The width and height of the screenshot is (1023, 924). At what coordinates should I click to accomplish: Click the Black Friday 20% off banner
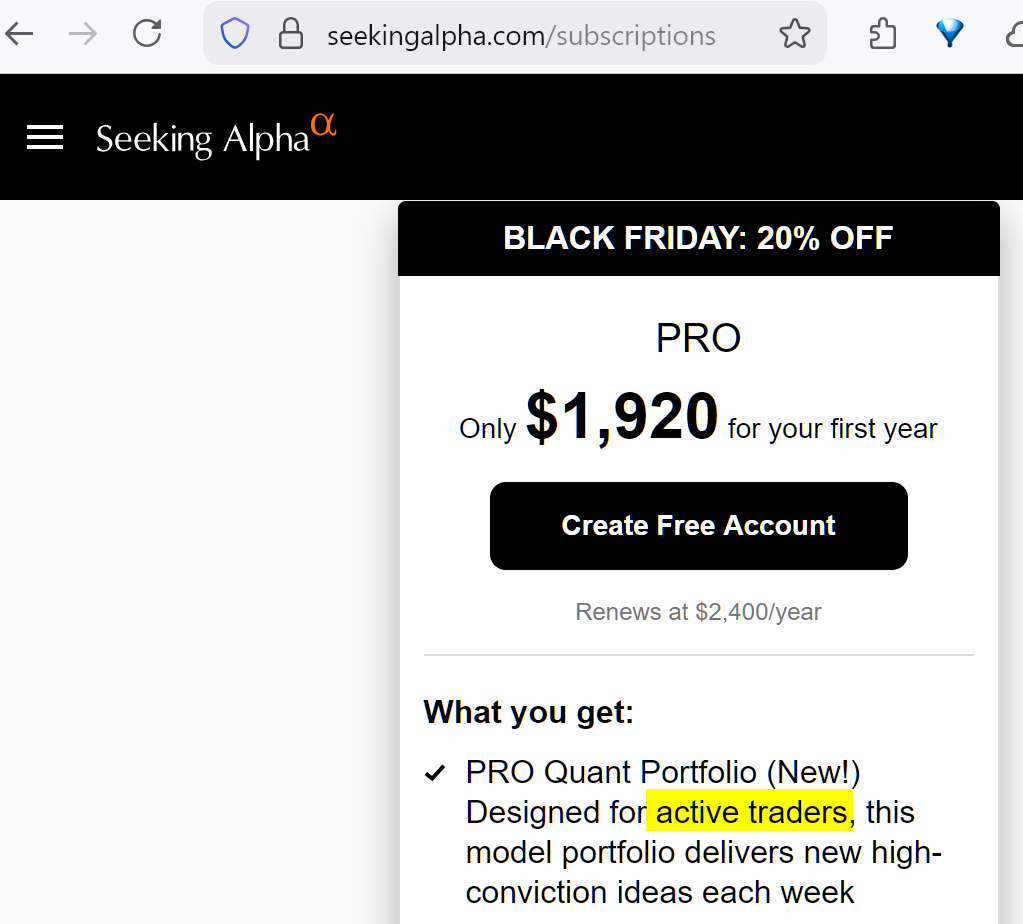(x=698, y=238)
